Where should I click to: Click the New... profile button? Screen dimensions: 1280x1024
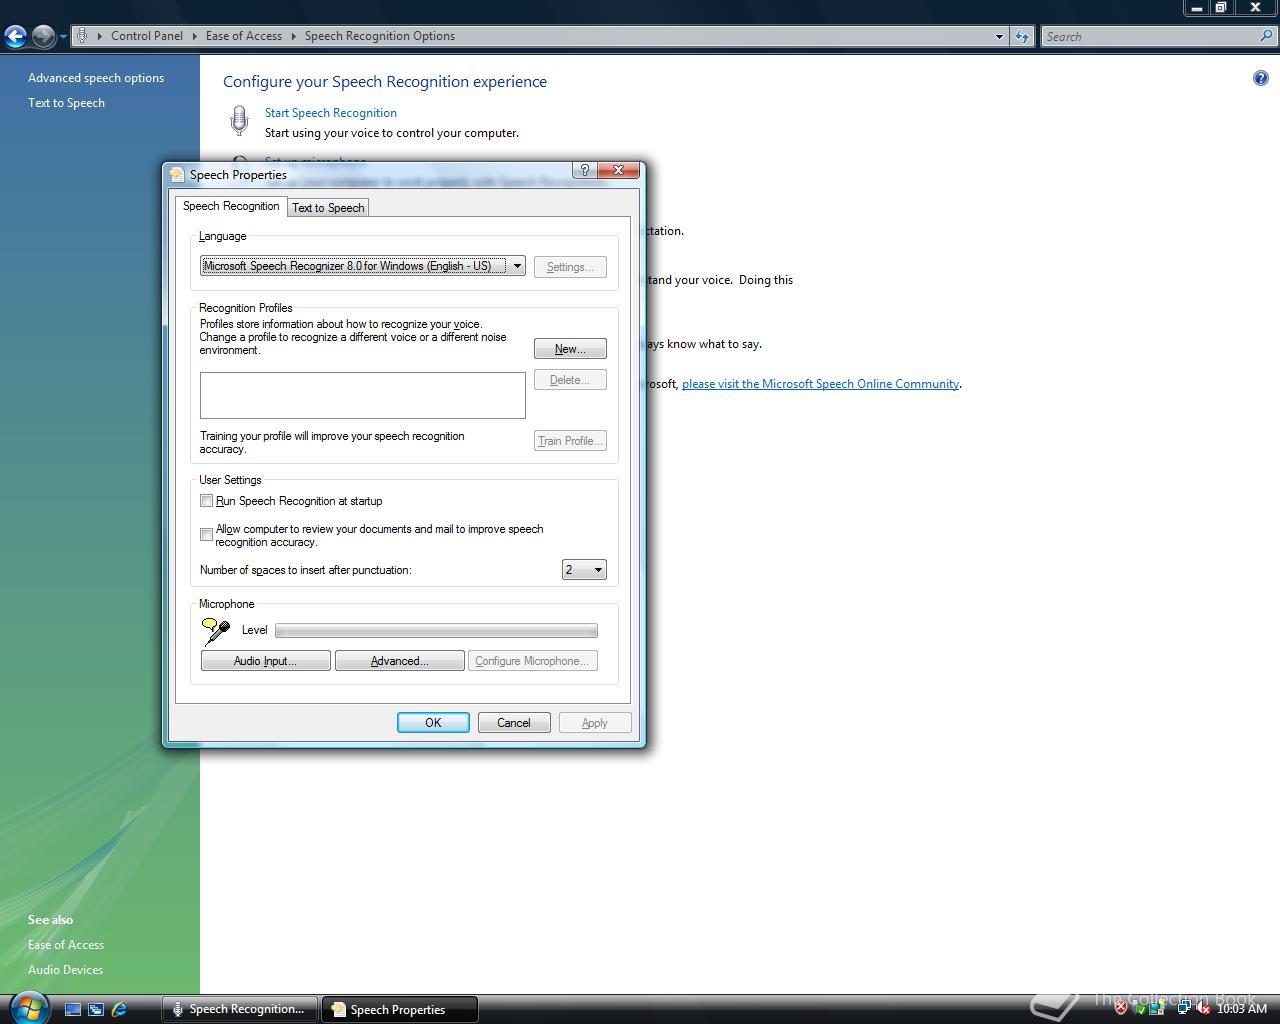point(570,349)
